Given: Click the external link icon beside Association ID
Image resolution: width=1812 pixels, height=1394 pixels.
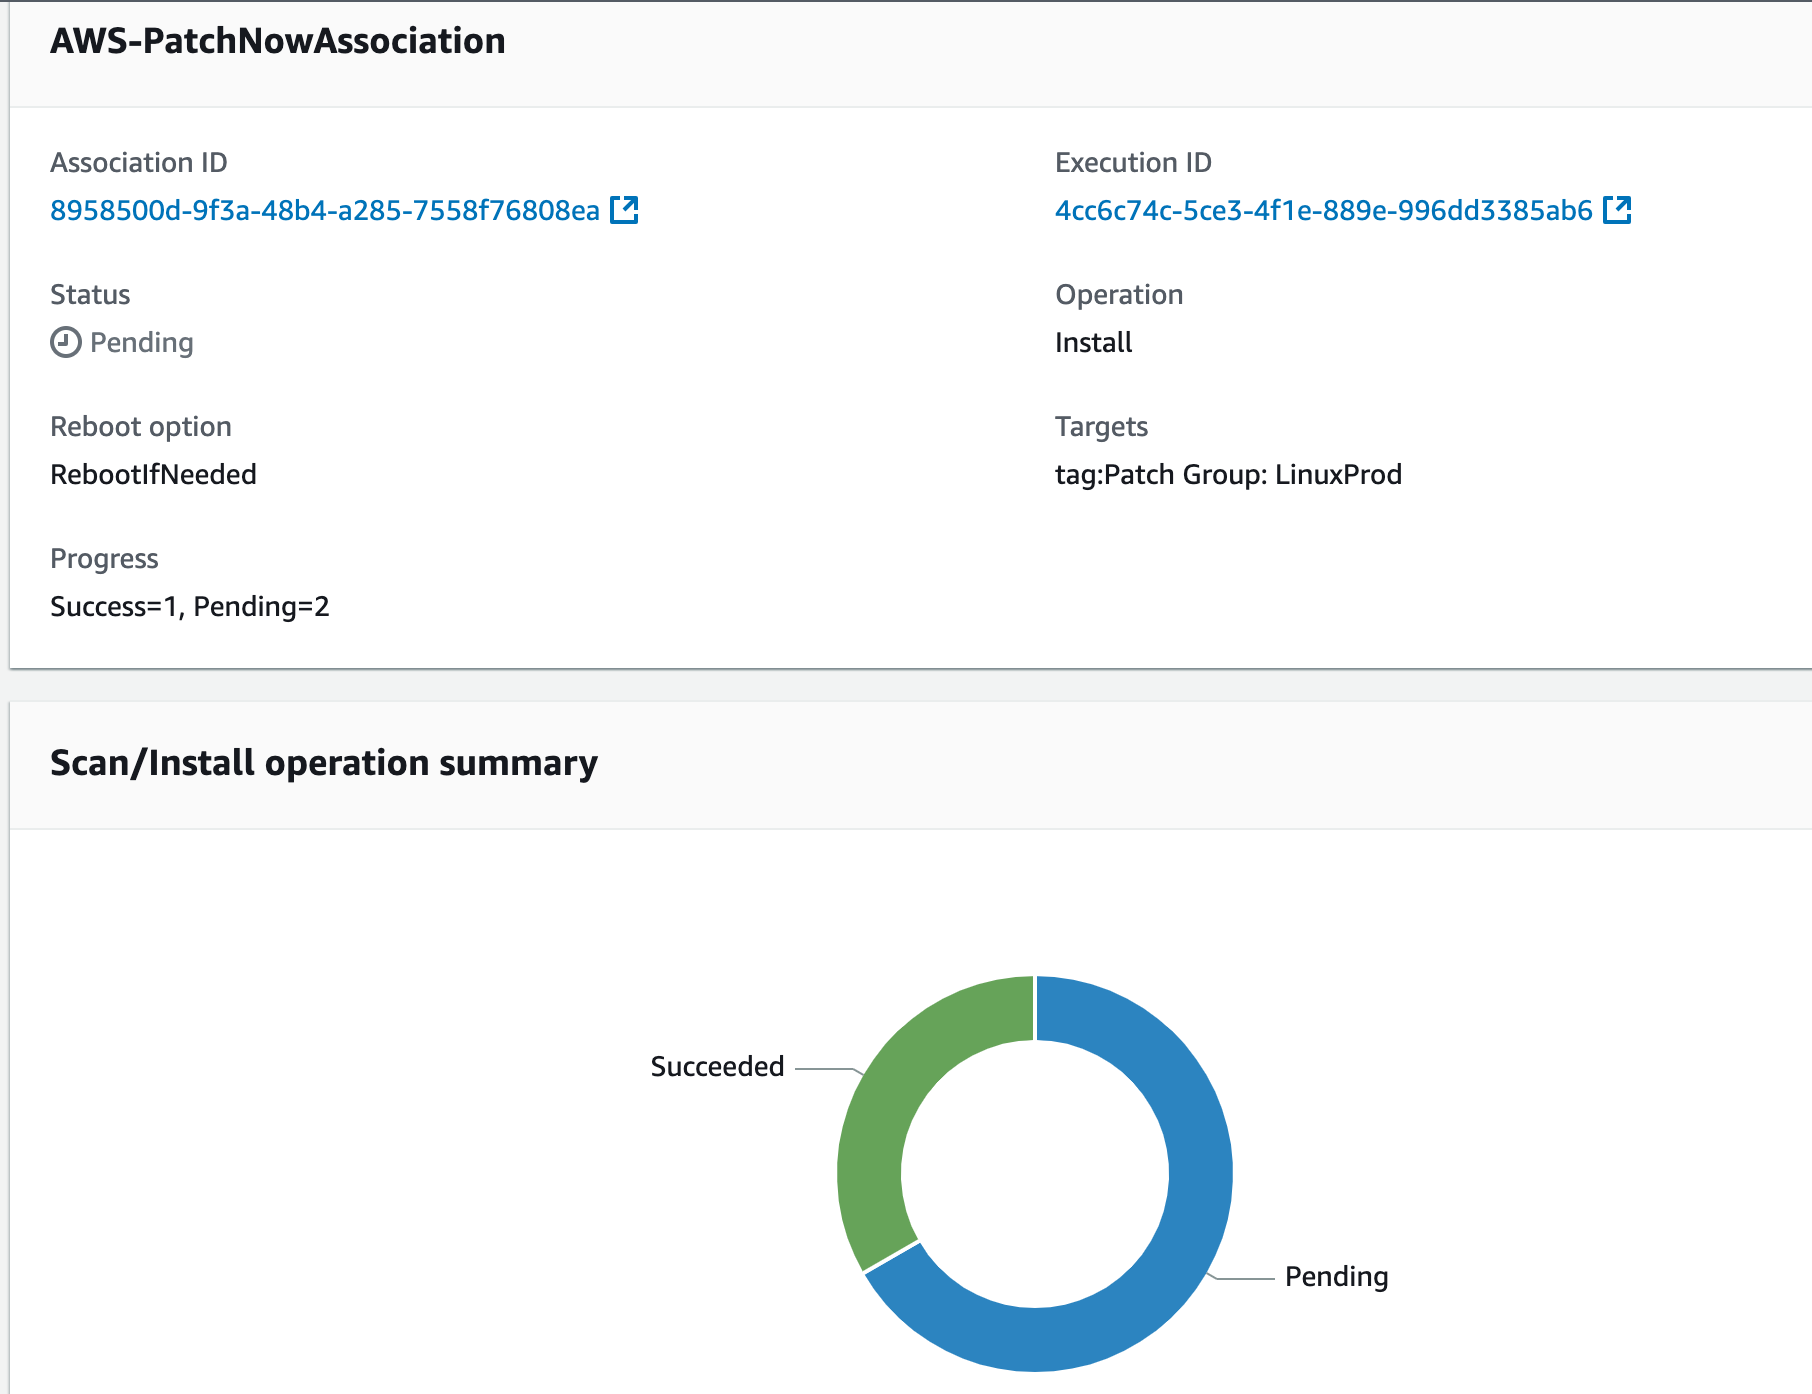Looking at the screenshot, I should pos(625,210).
